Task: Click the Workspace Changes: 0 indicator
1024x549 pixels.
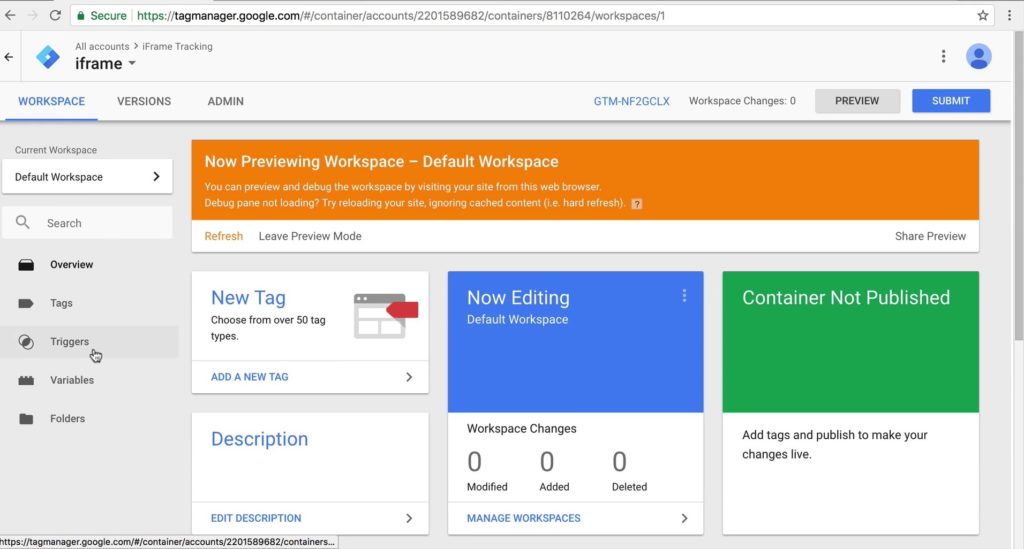Action: pyautogui.click(x=742, y=101)
